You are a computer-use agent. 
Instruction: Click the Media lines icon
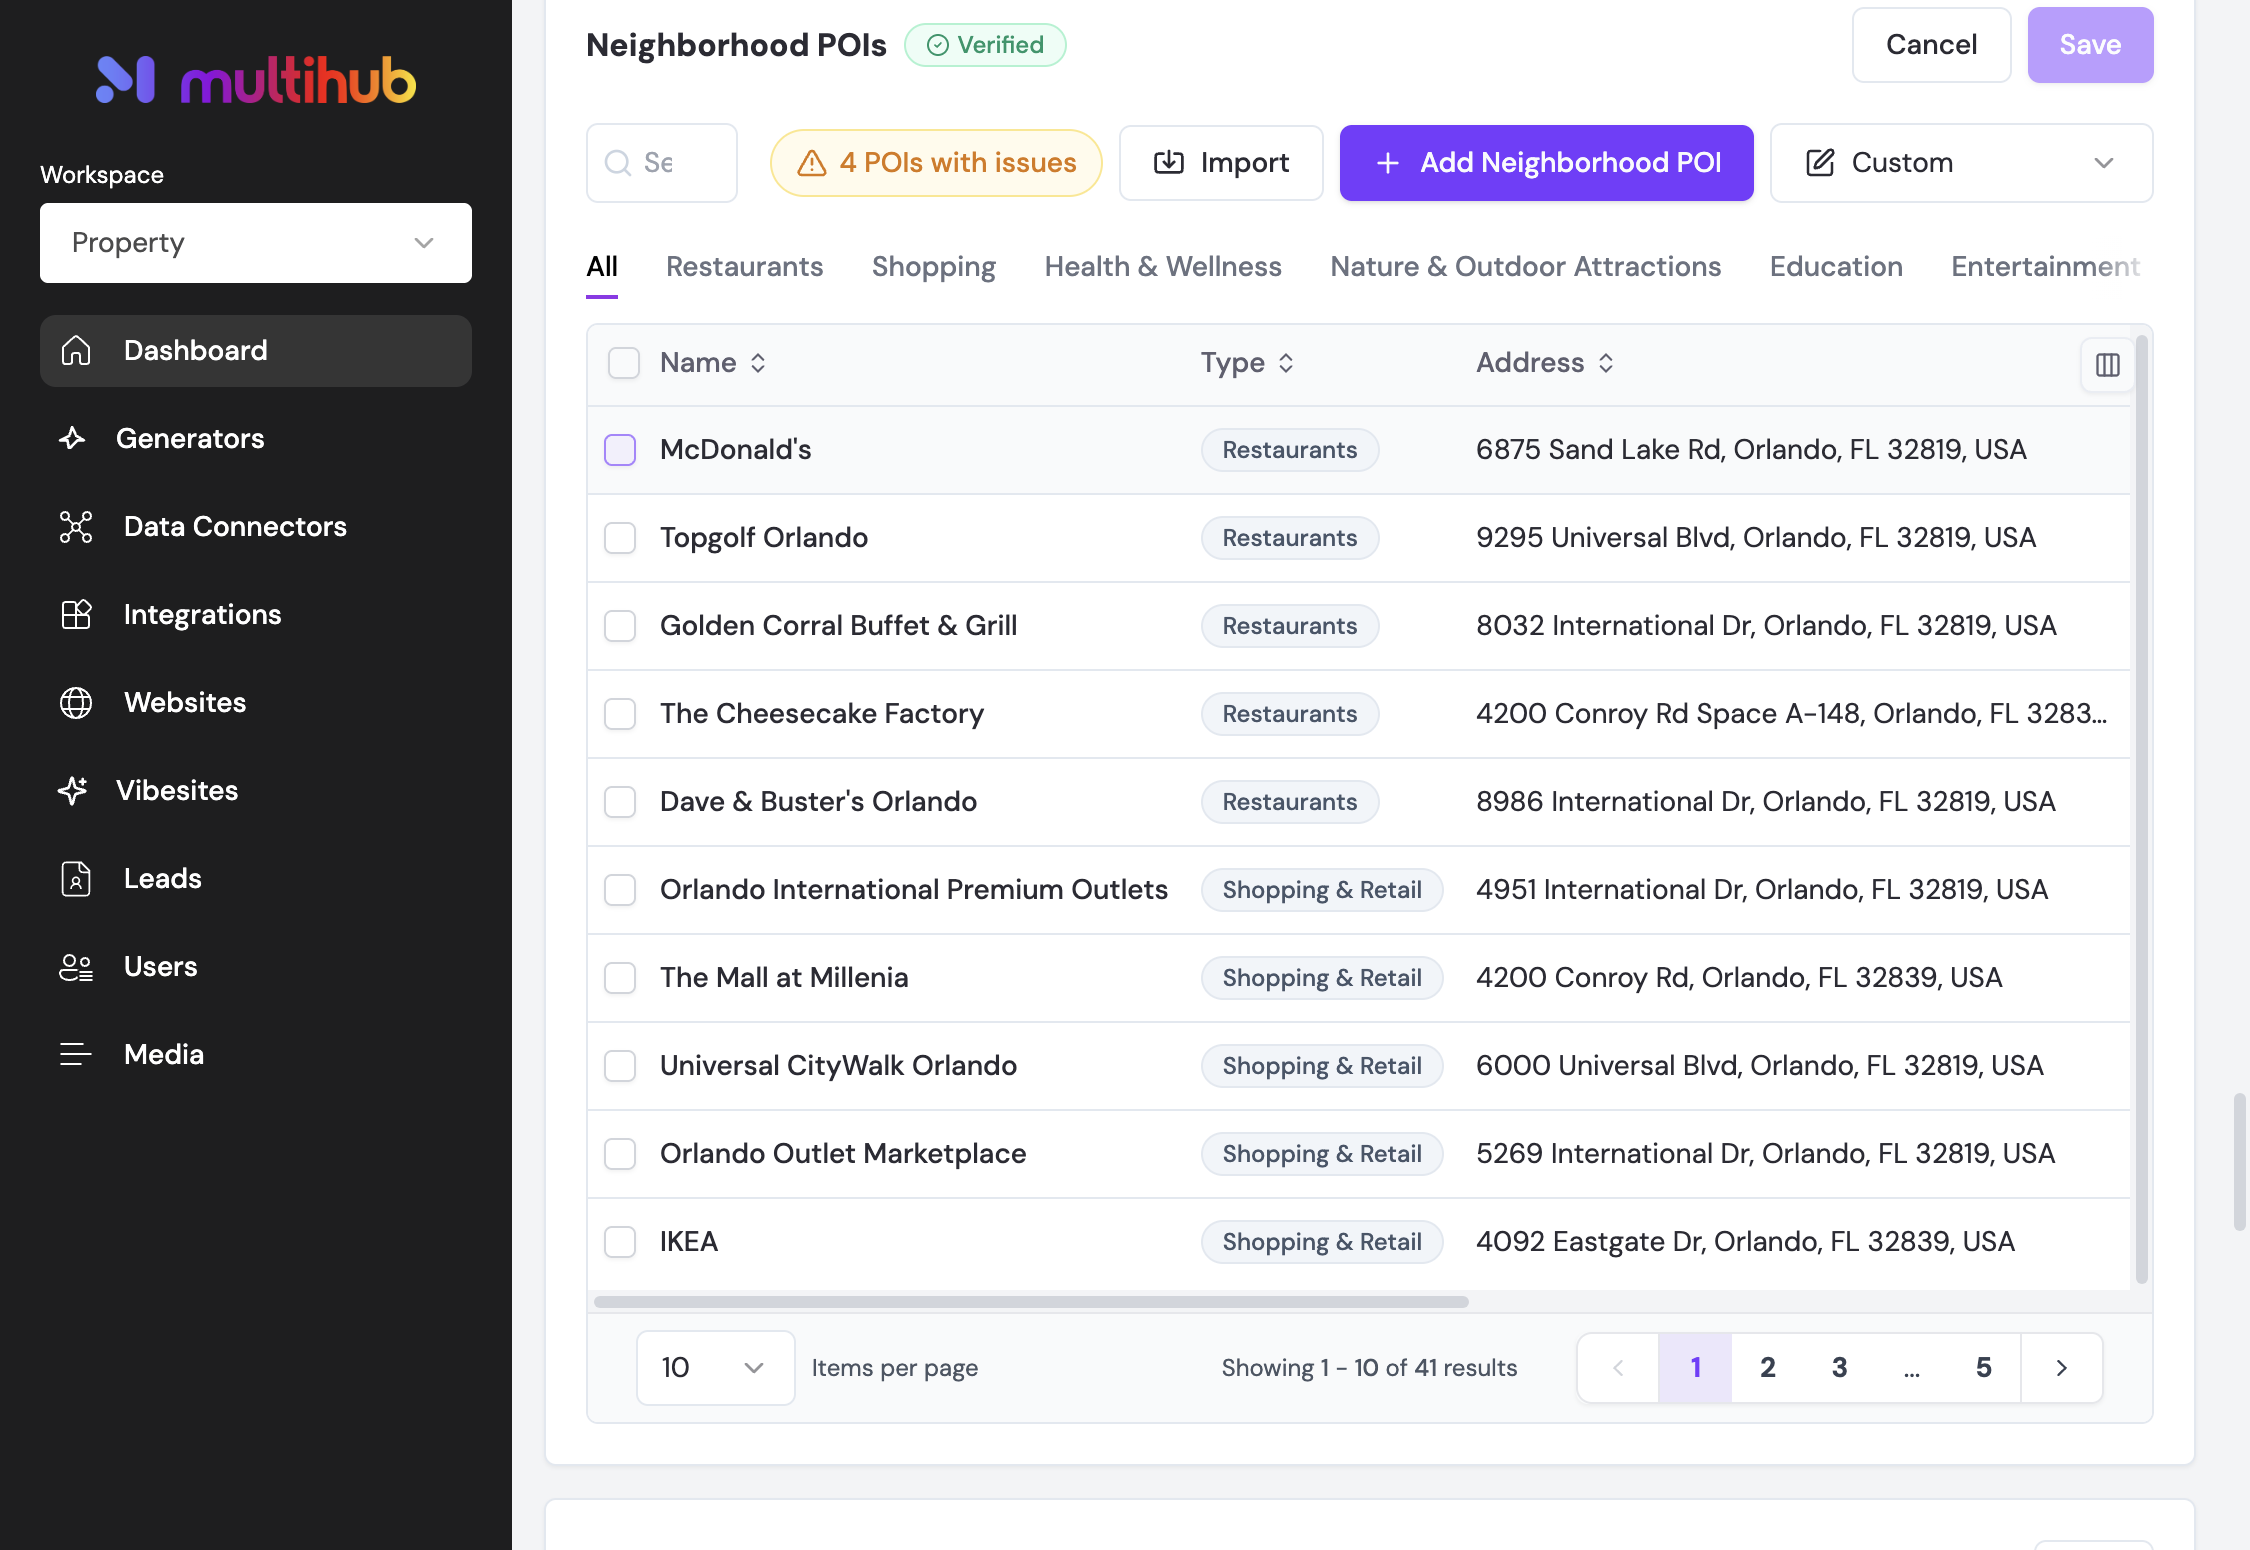click(x=76, y=1054)
